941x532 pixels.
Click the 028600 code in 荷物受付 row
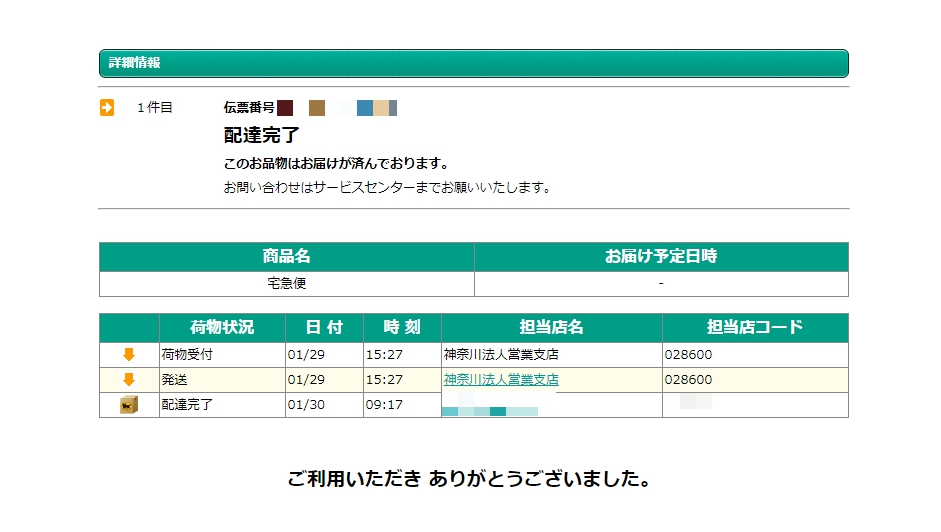688,355
